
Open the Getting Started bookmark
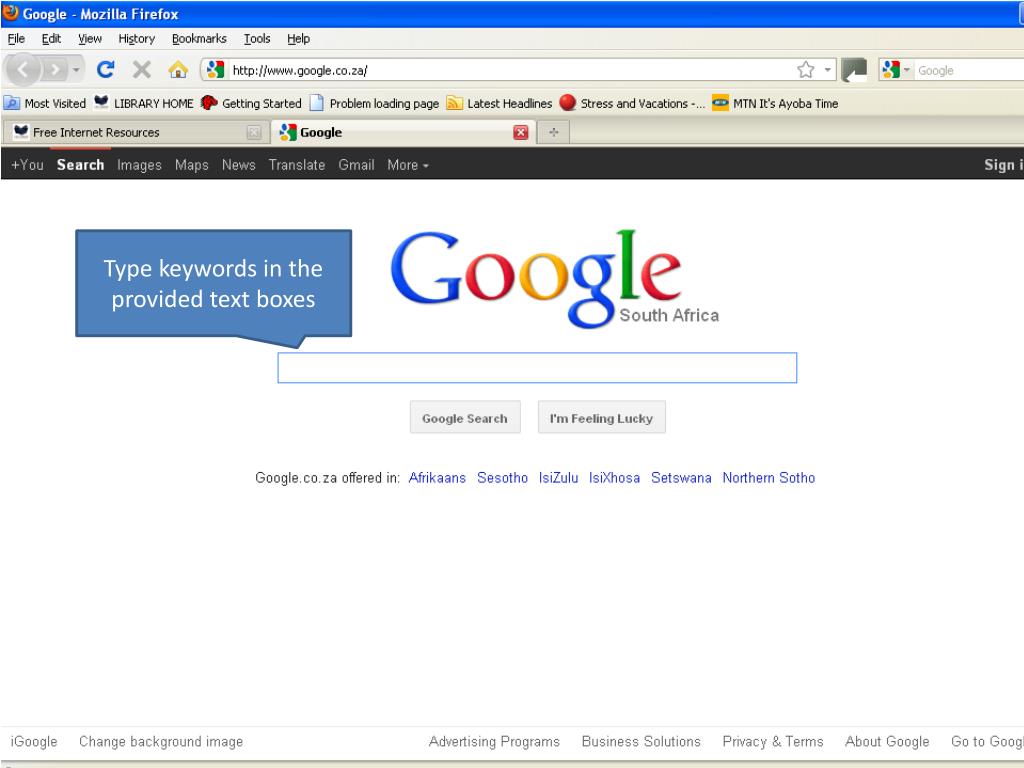tap(251, 103)
